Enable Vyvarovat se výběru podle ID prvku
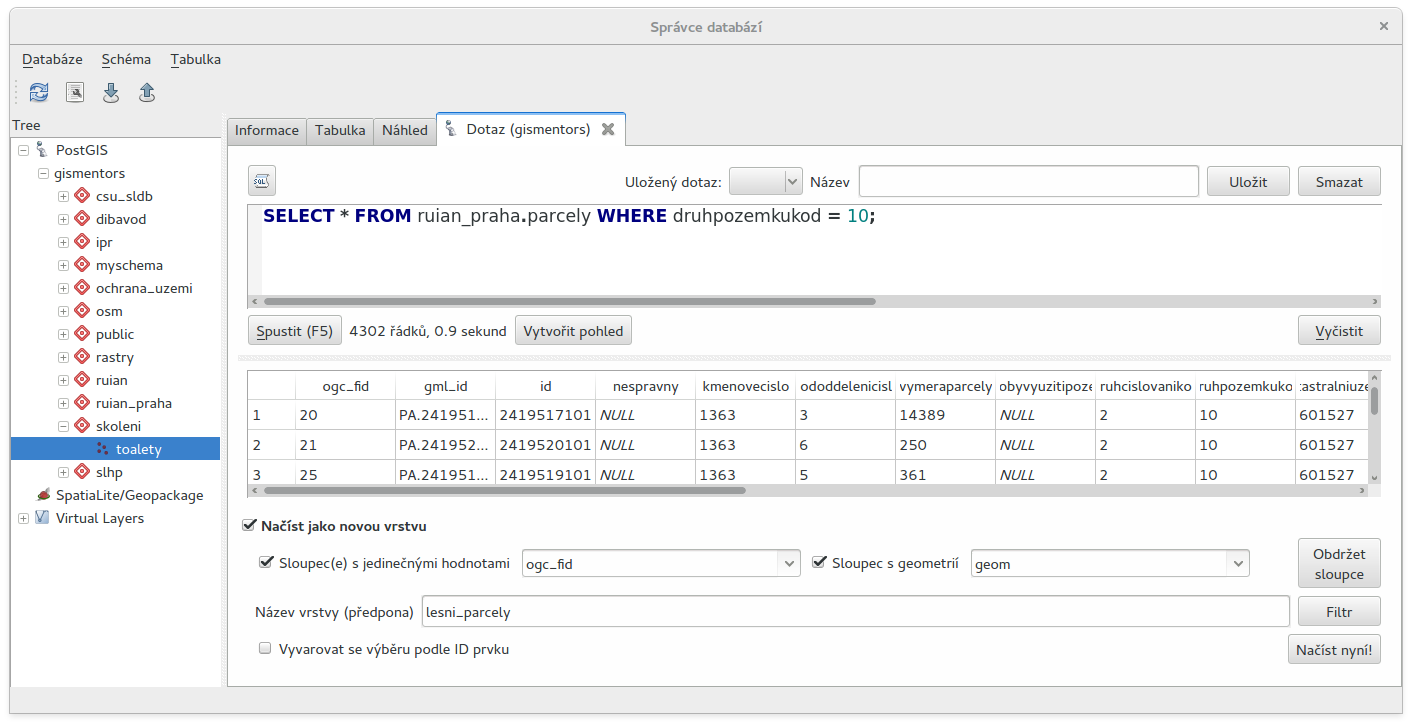Image resolution: width=1412 pixels, height=723 pixels. [266, 648]
